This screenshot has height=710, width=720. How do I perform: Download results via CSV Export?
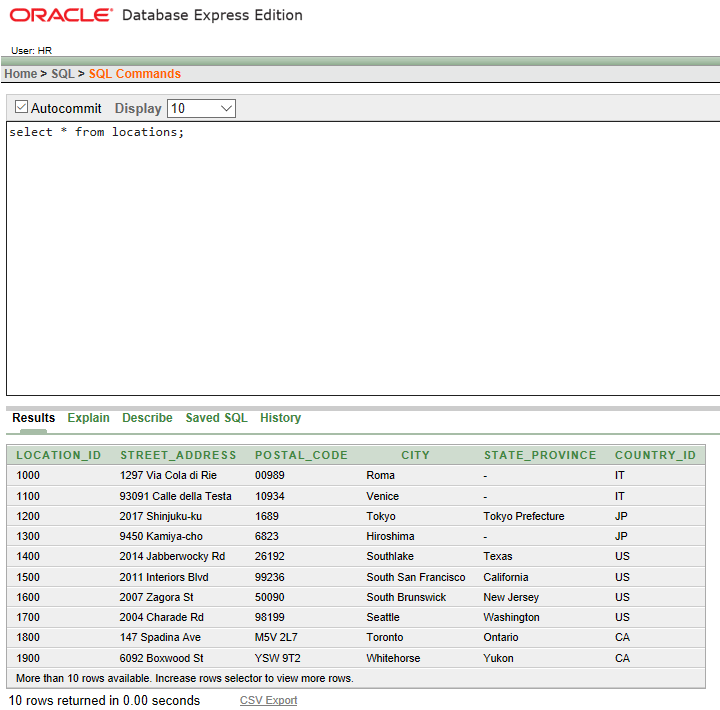(268, 700)
